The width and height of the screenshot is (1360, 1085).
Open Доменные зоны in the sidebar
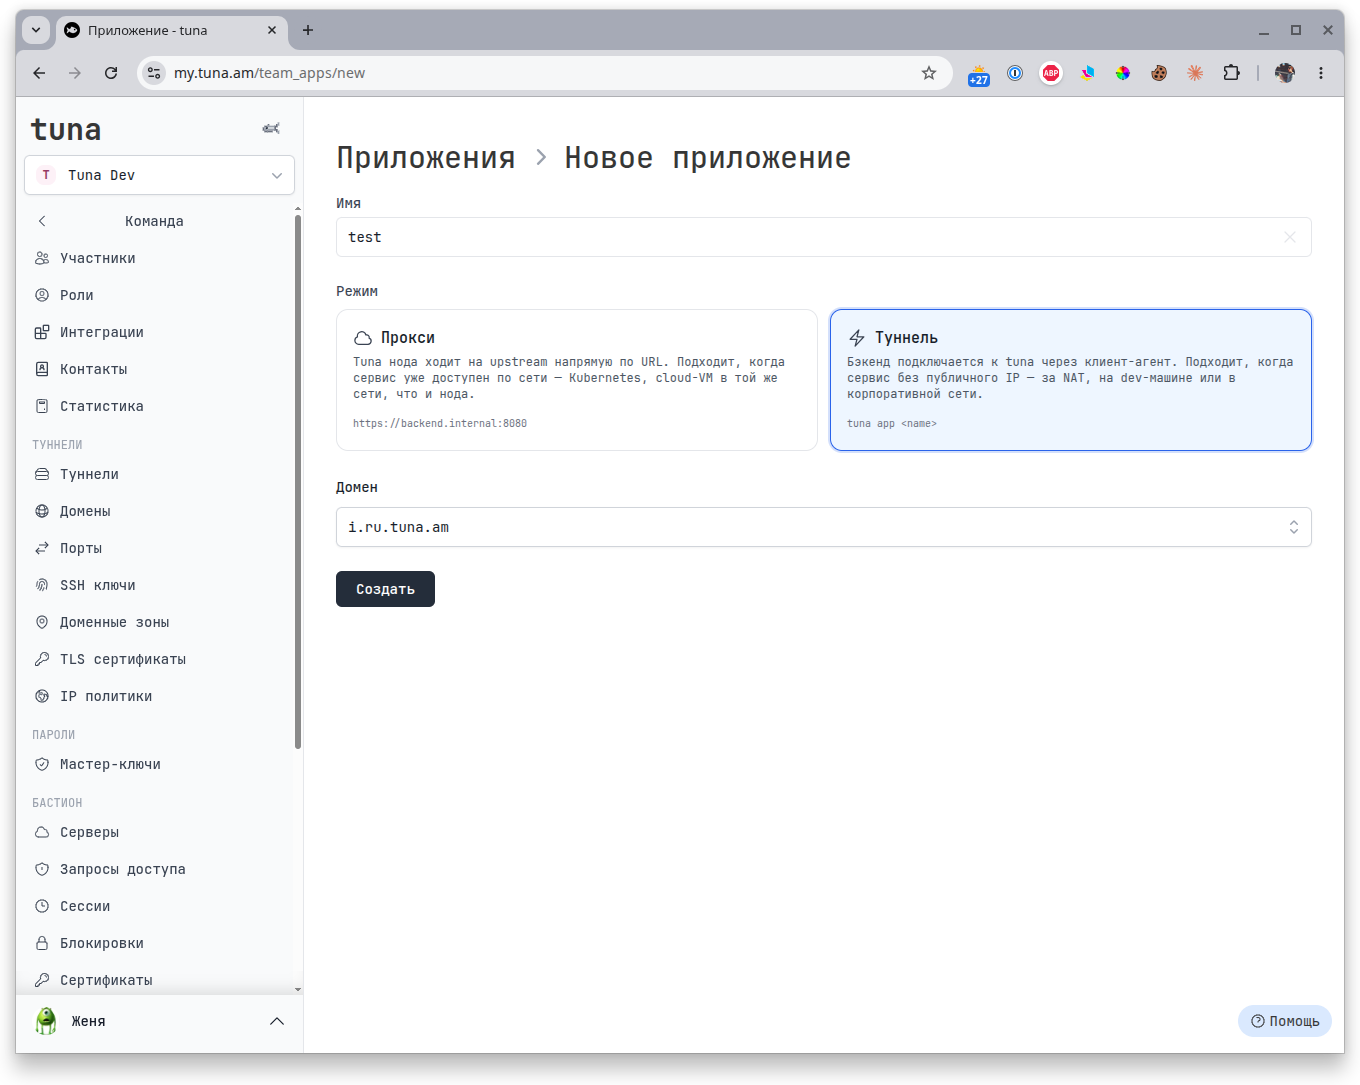point(115,622)
